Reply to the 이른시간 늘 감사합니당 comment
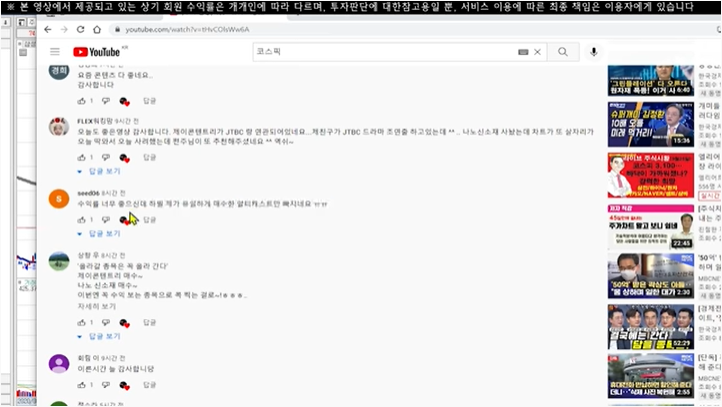The width and height of the screenshot is (722, 407). click(x=149, y=385)
